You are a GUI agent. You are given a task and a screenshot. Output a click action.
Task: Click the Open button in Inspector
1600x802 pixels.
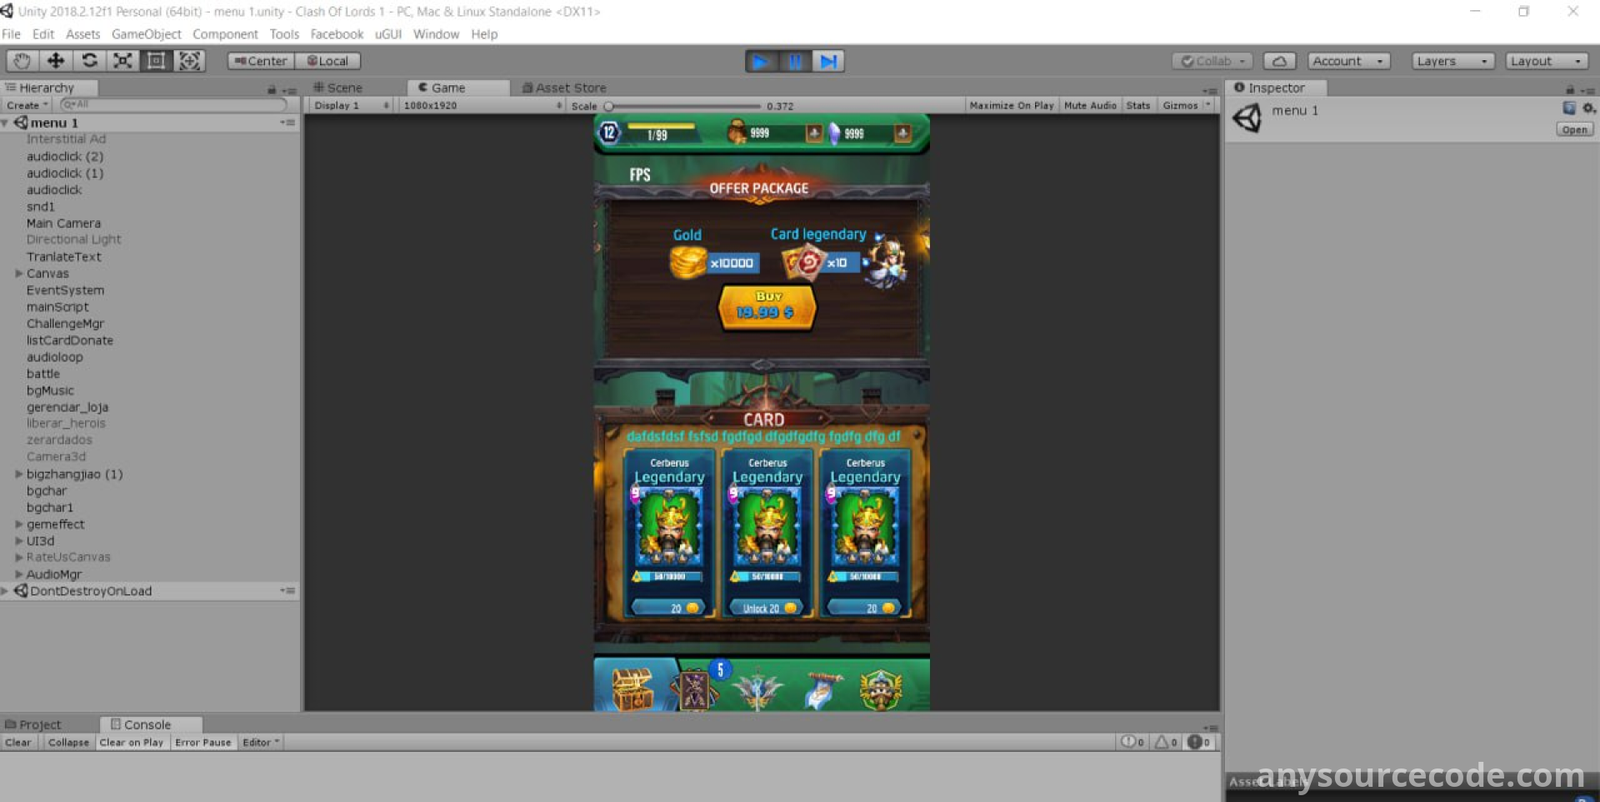click(1574, 130)
